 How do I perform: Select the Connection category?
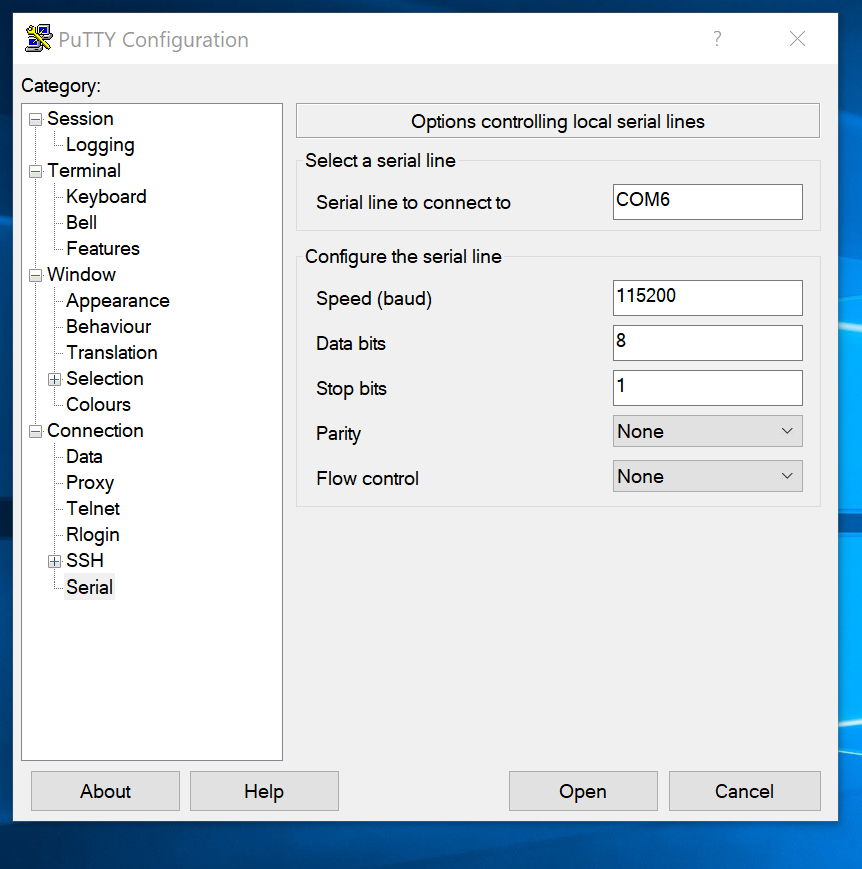[x=95, y=431]
